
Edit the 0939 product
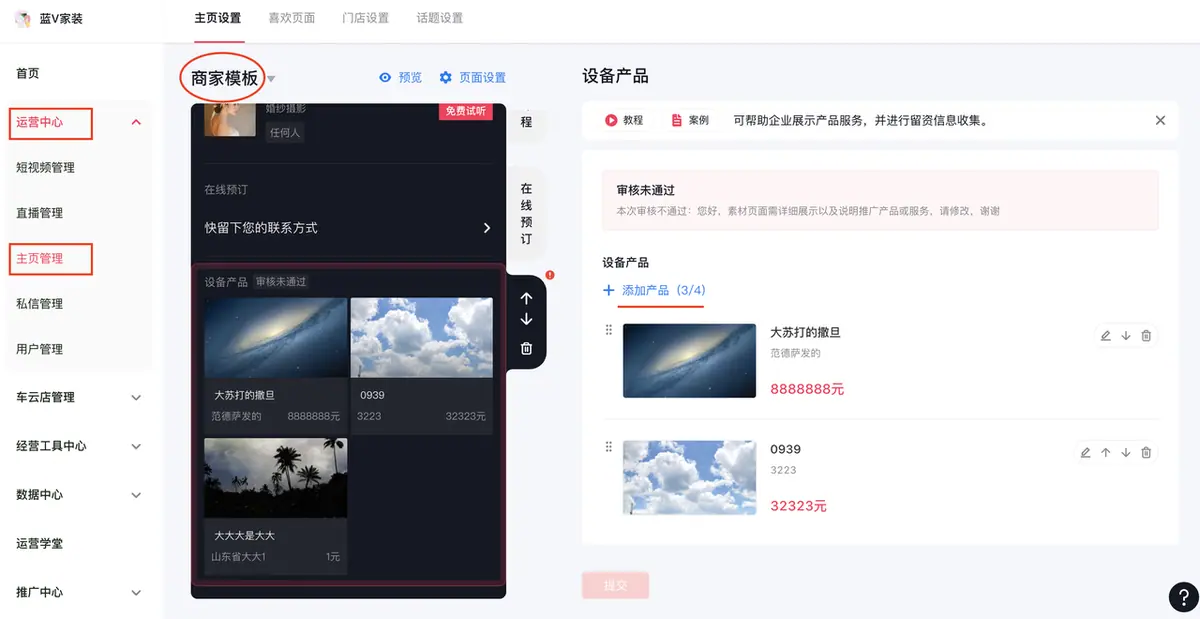[x=1085, y=453]
